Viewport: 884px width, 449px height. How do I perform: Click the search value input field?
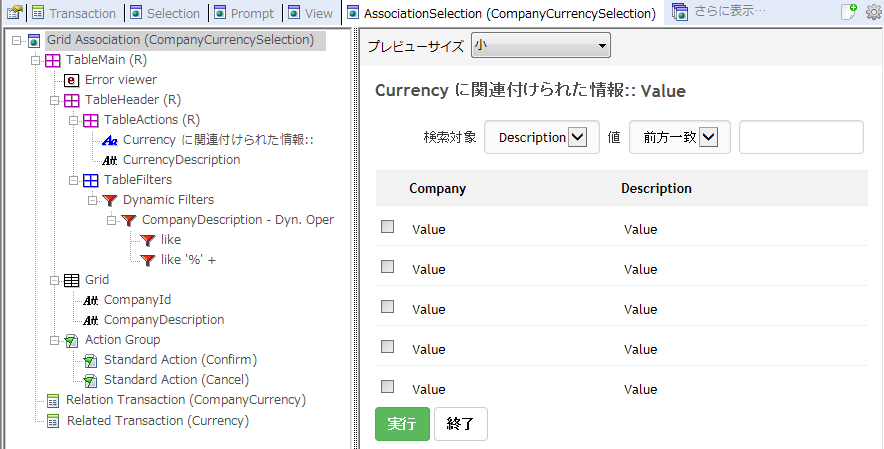point(801,138)
